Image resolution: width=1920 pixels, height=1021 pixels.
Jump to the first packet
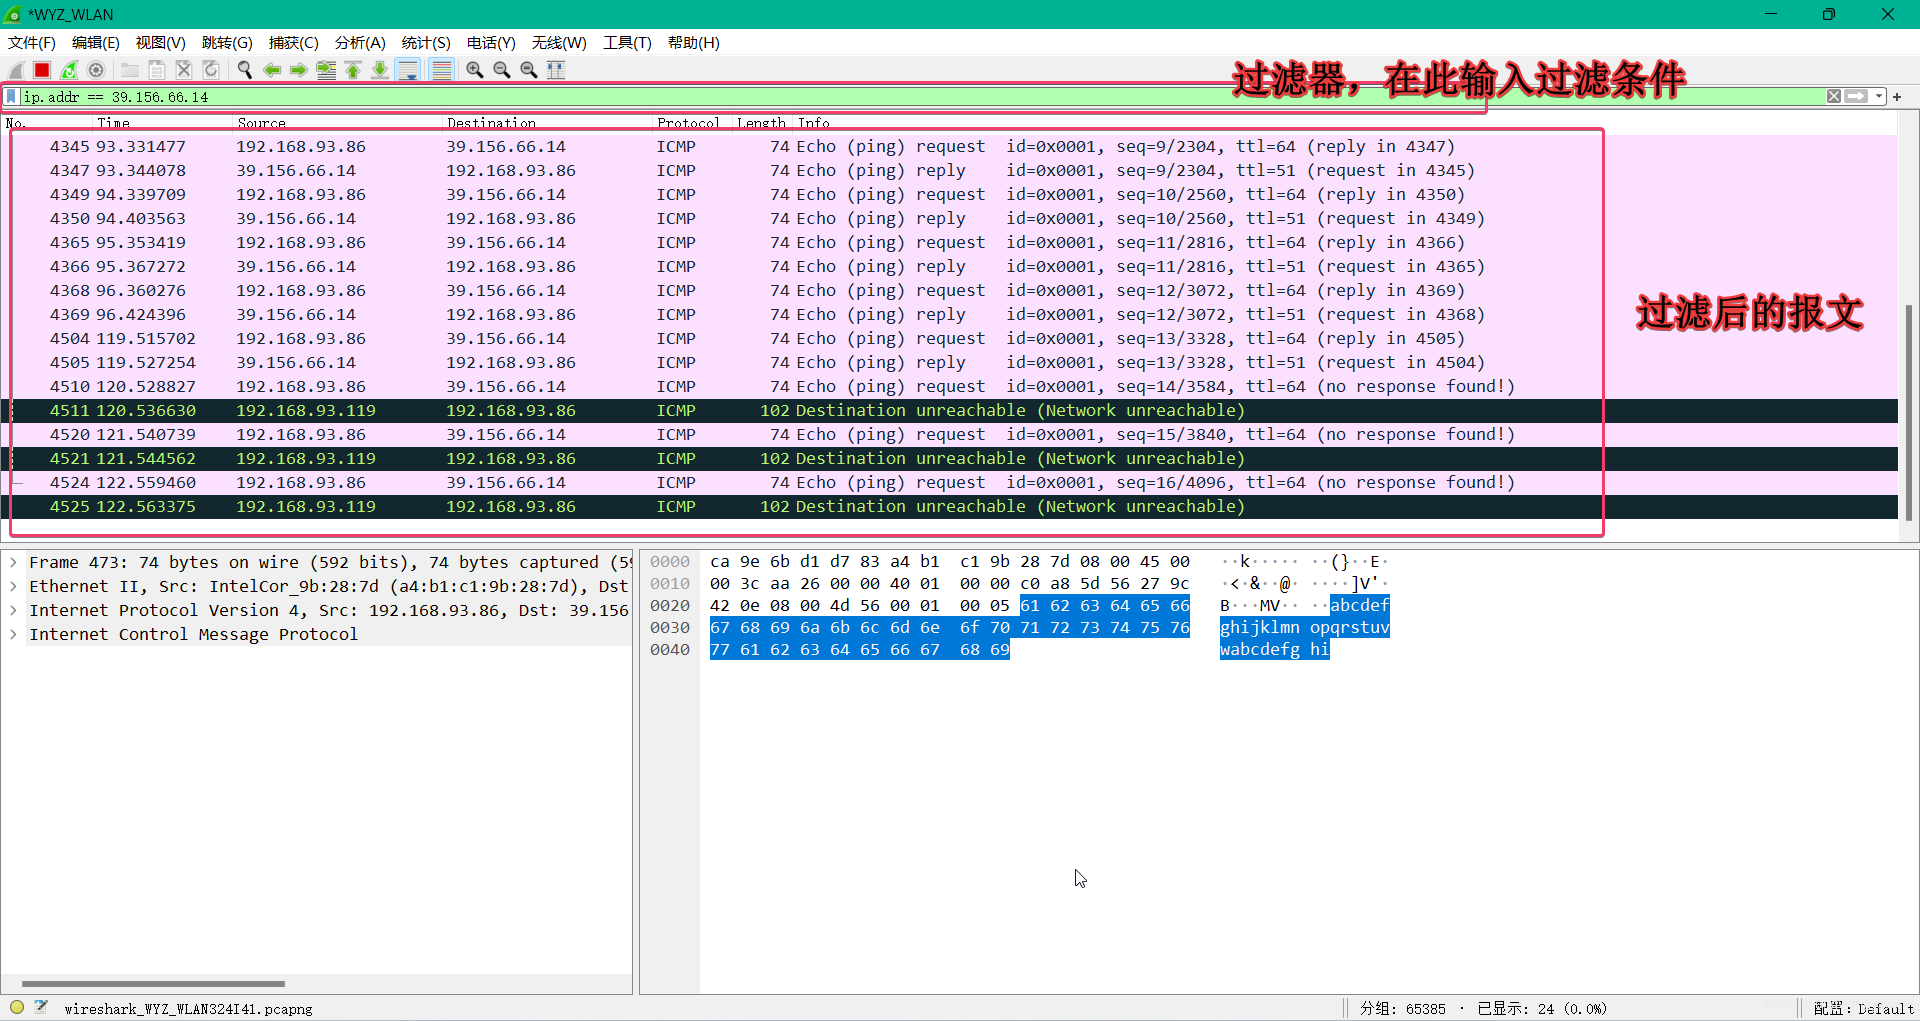(x=353, y=70)
